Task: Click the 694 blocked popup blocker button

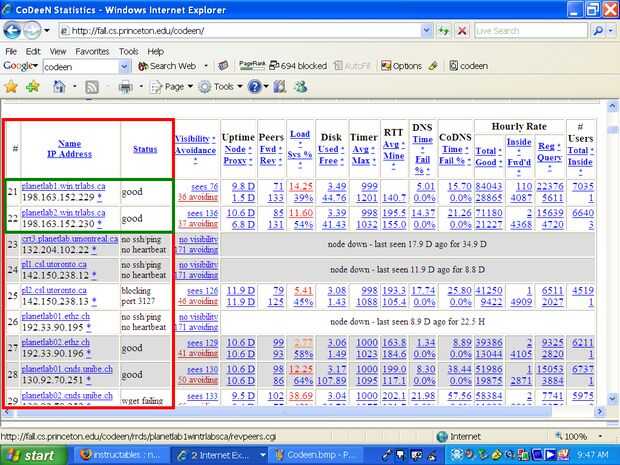Action: 298,66
